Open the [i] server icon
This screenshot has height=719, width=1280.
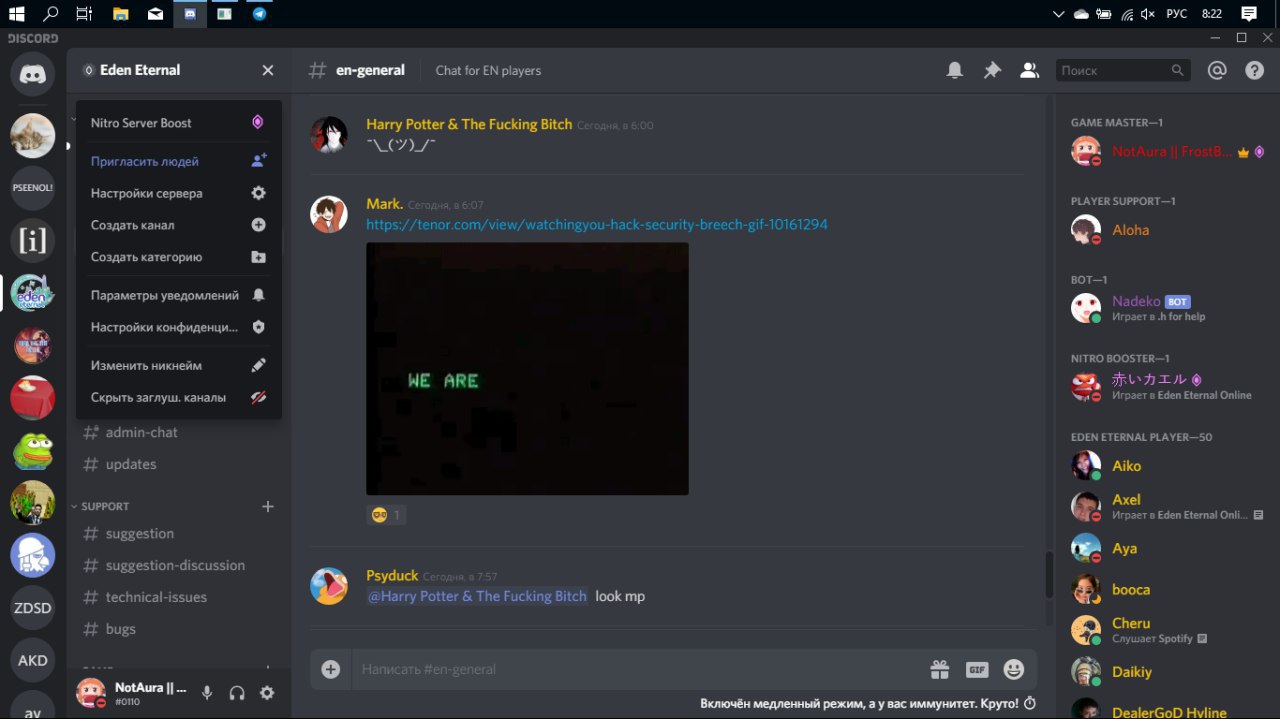tap(33, 240)
